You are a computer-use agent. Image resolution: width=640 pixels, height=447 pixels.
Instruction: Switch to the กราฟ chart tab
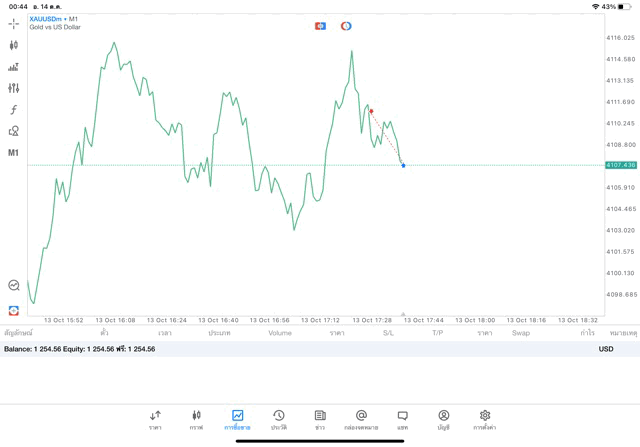tap(196, 419)
